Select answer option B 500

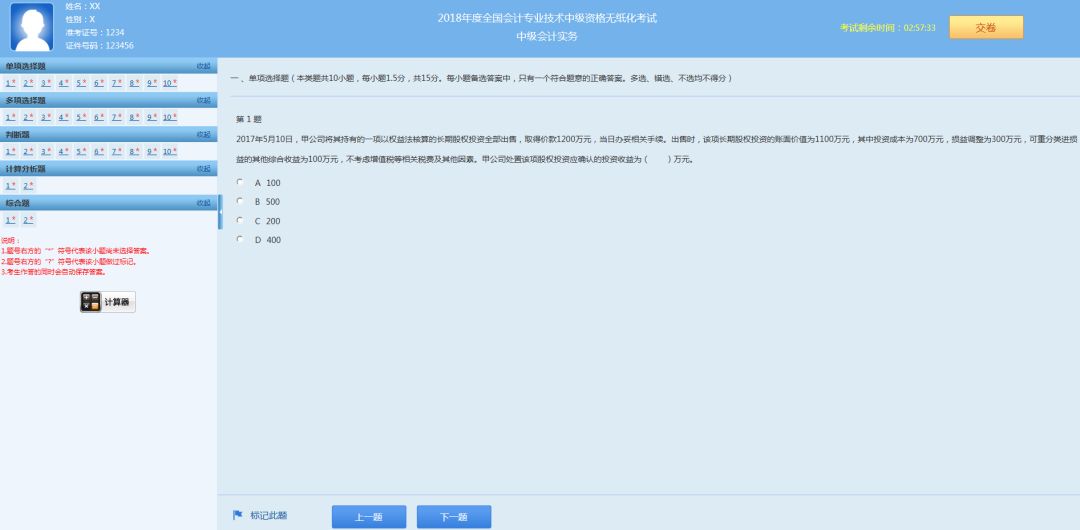(240, 201)
